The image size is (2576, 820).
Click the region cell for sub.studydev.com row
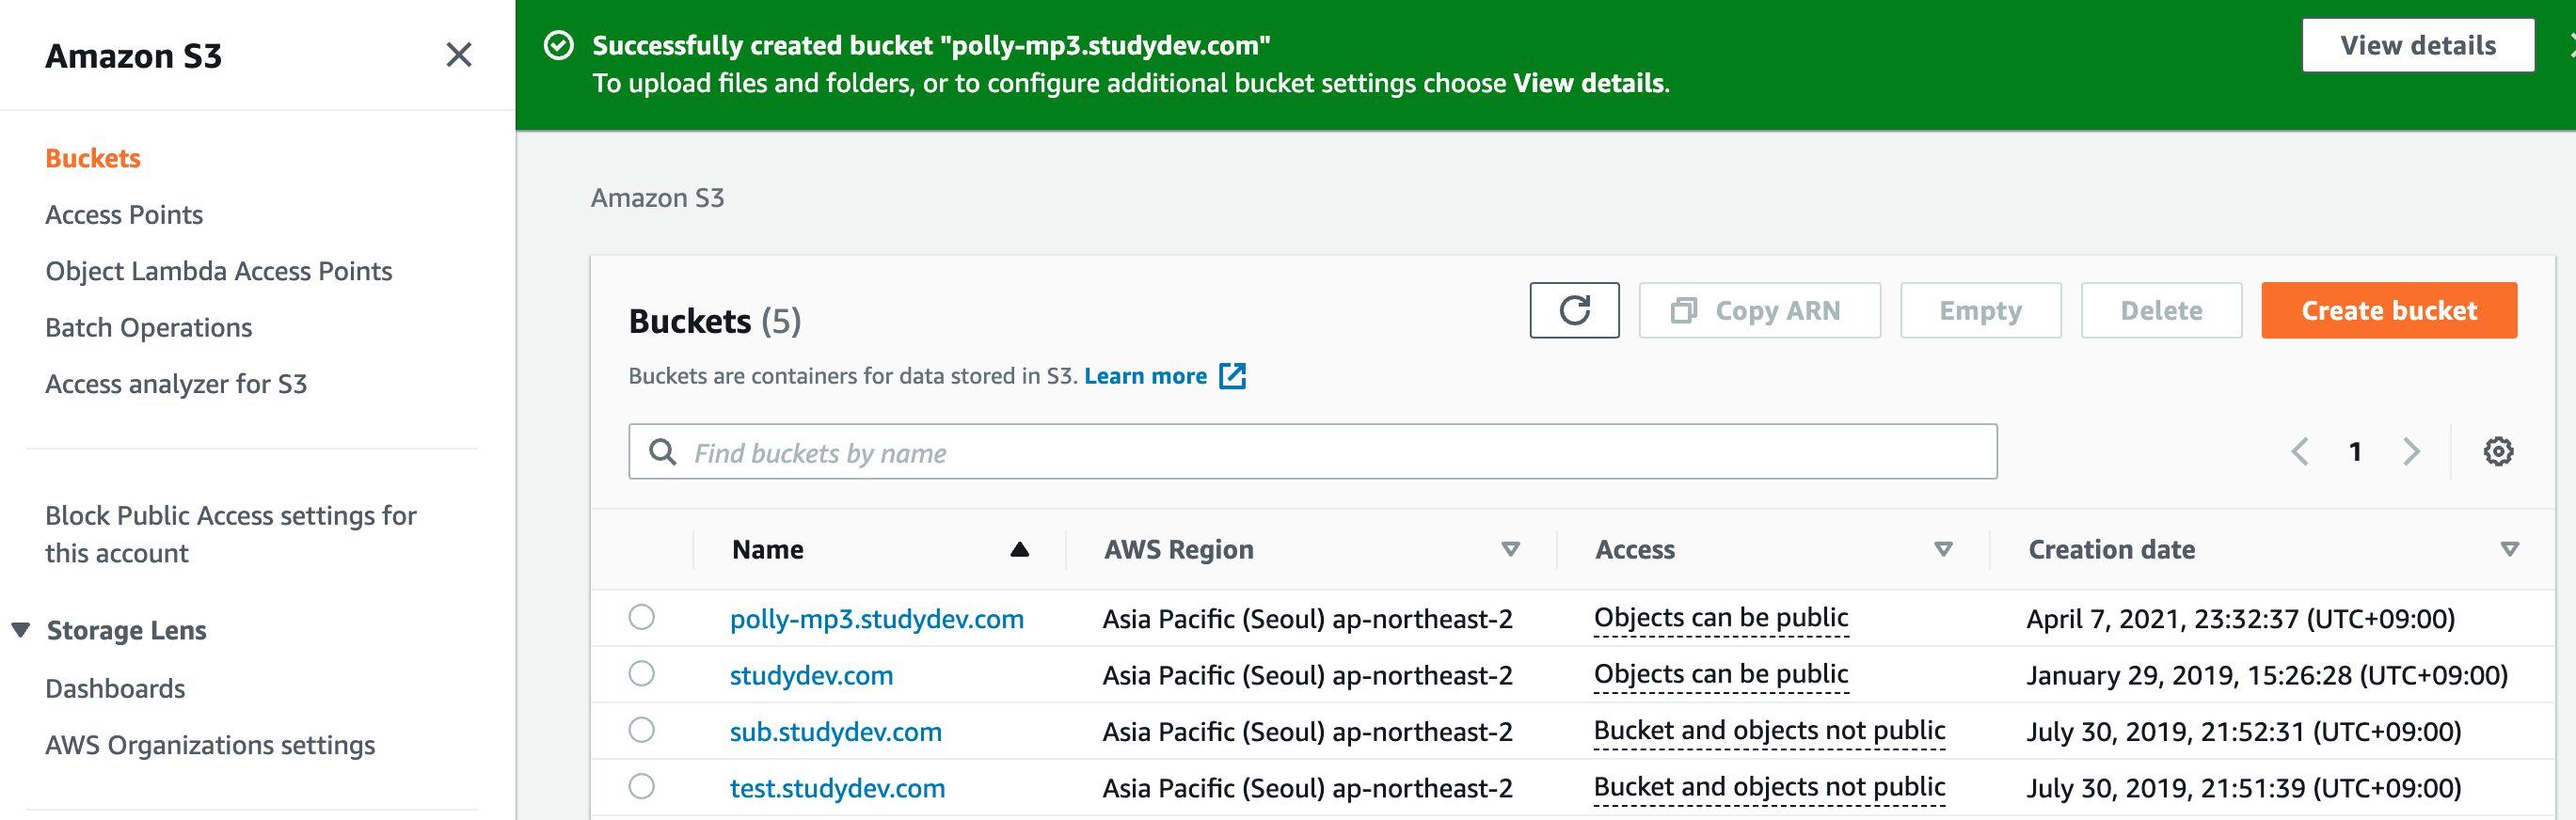tap(1307, 732)
